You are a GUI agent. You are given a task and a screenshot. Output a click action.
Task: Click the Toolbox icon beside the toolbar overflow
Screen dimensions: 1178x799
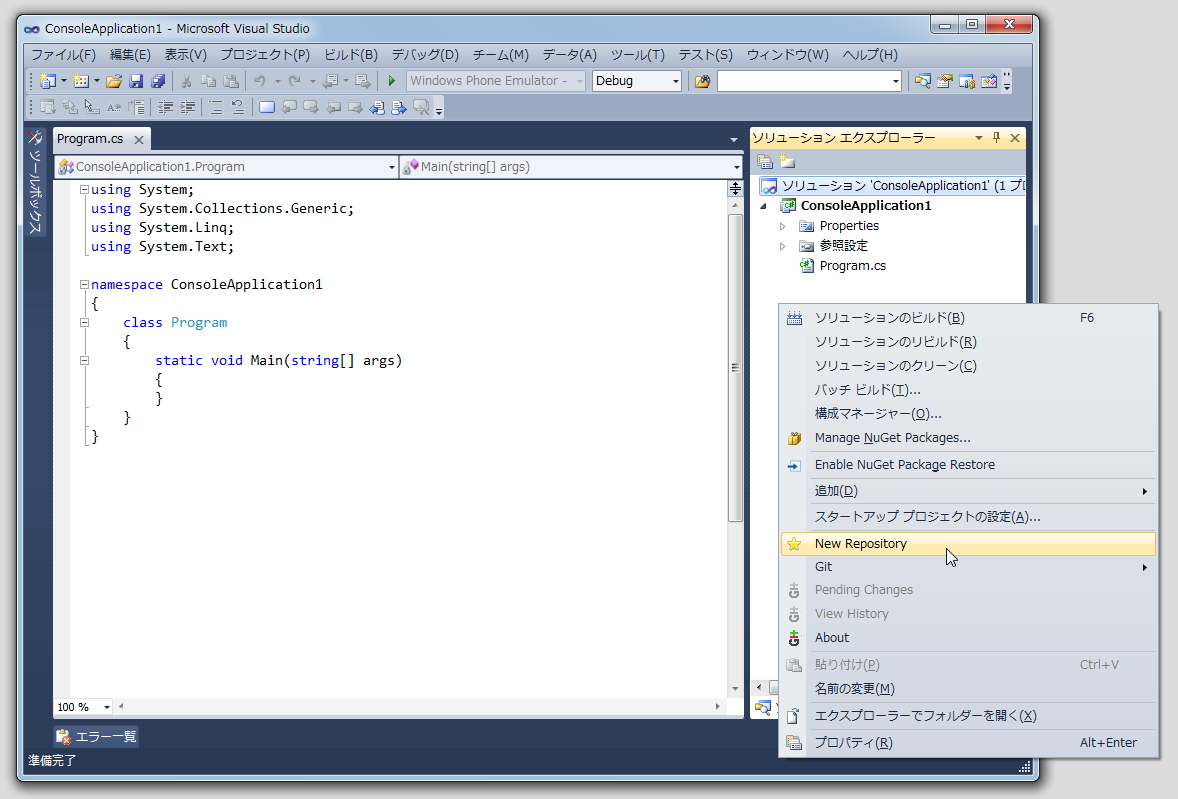[989, 81]
